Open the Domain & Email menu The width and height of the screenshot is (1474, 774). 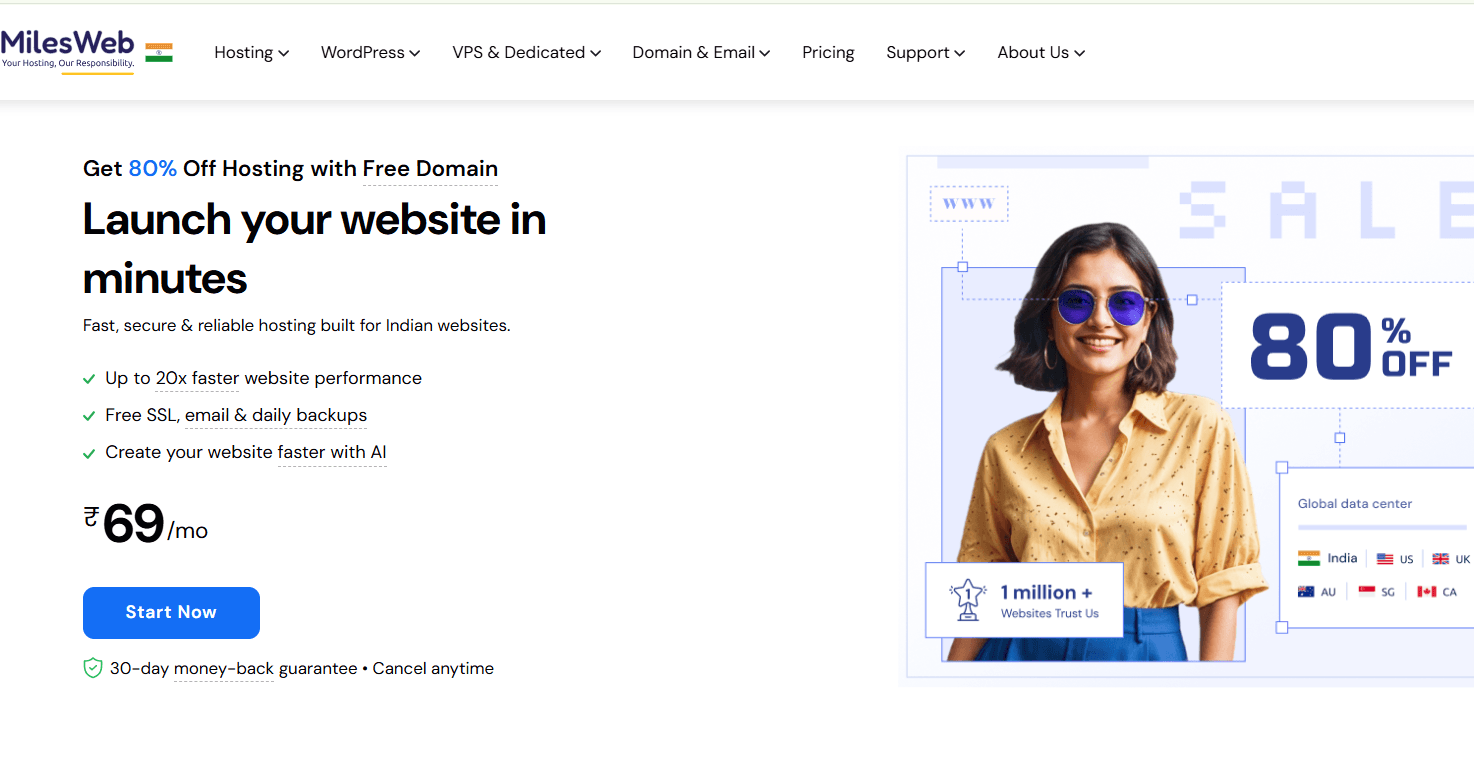click(x=701, y=53)
